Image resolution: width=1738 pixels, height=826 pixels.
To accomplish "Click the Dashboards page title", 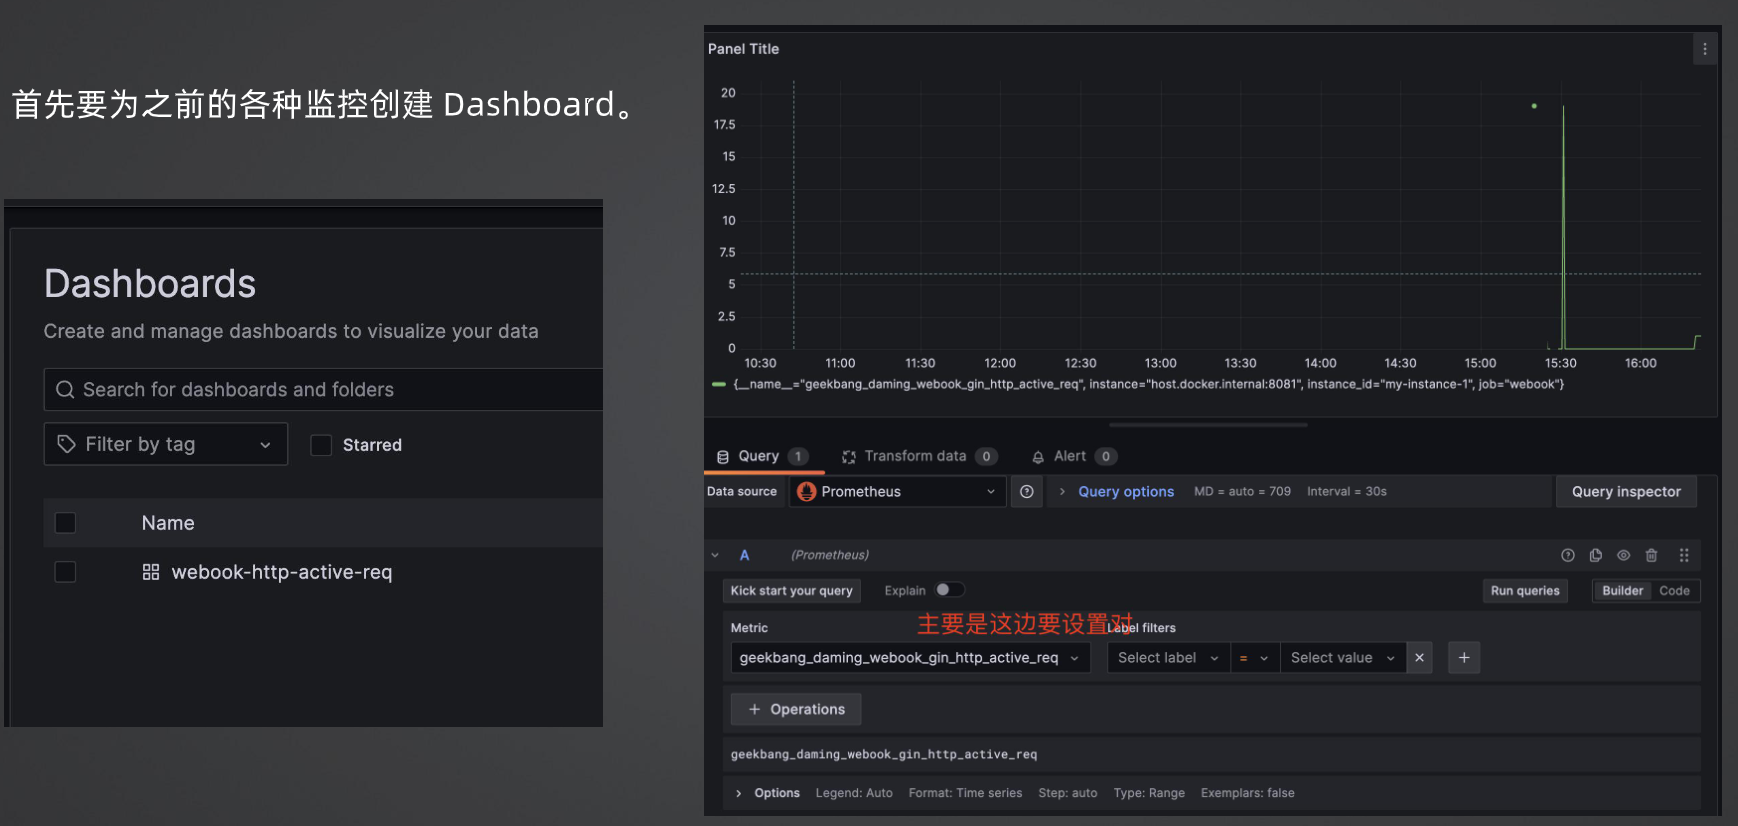I will coord(150,284).
